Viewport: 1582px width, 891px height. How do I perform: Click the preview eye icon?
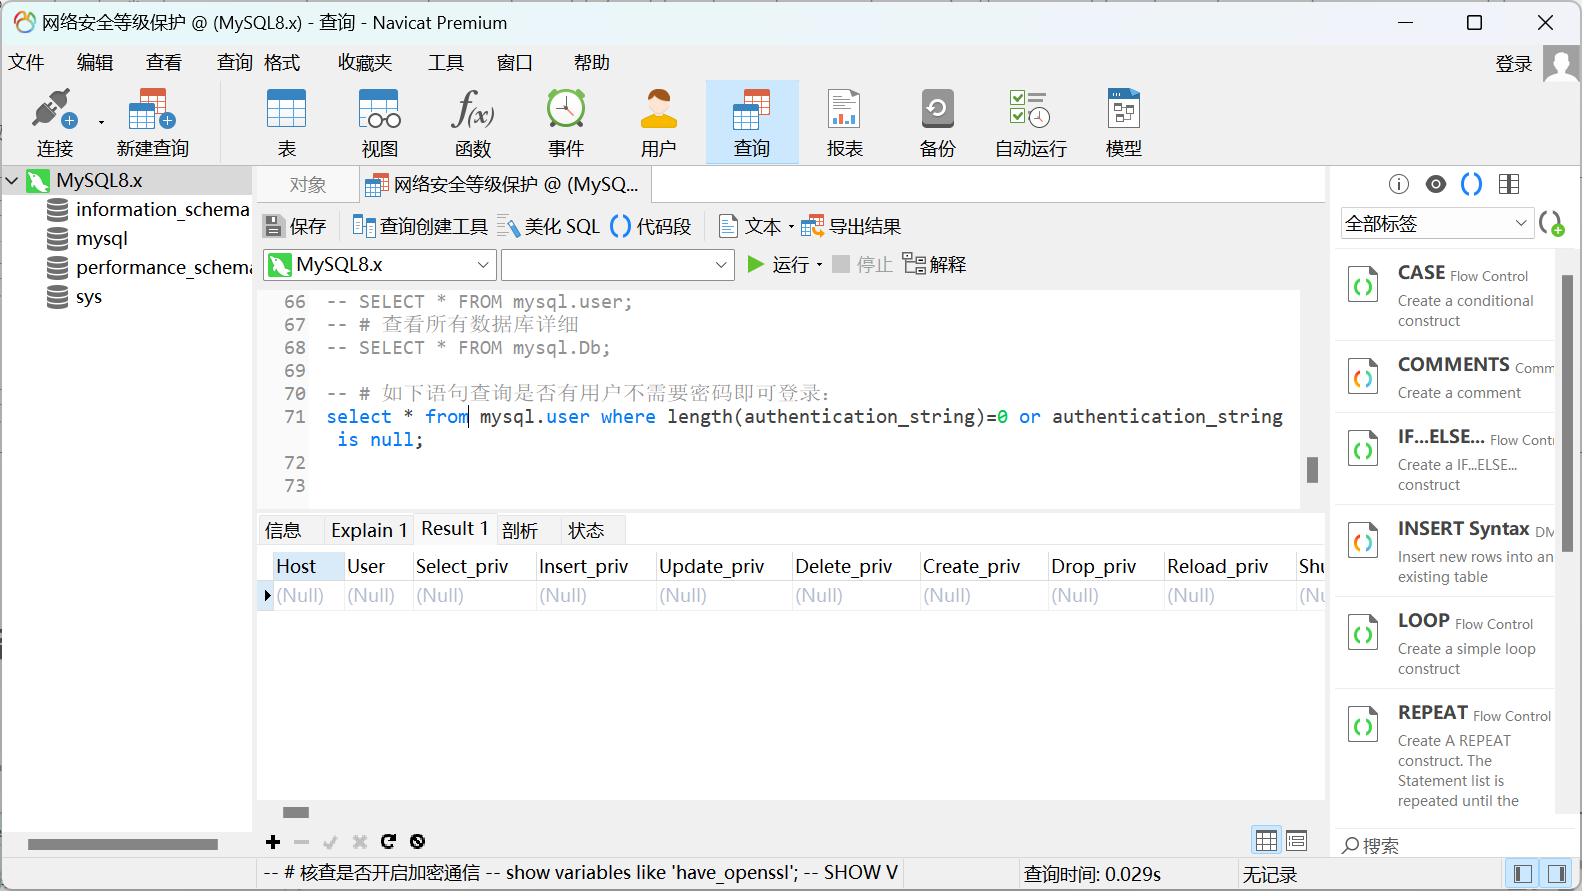coord(1436,184)
